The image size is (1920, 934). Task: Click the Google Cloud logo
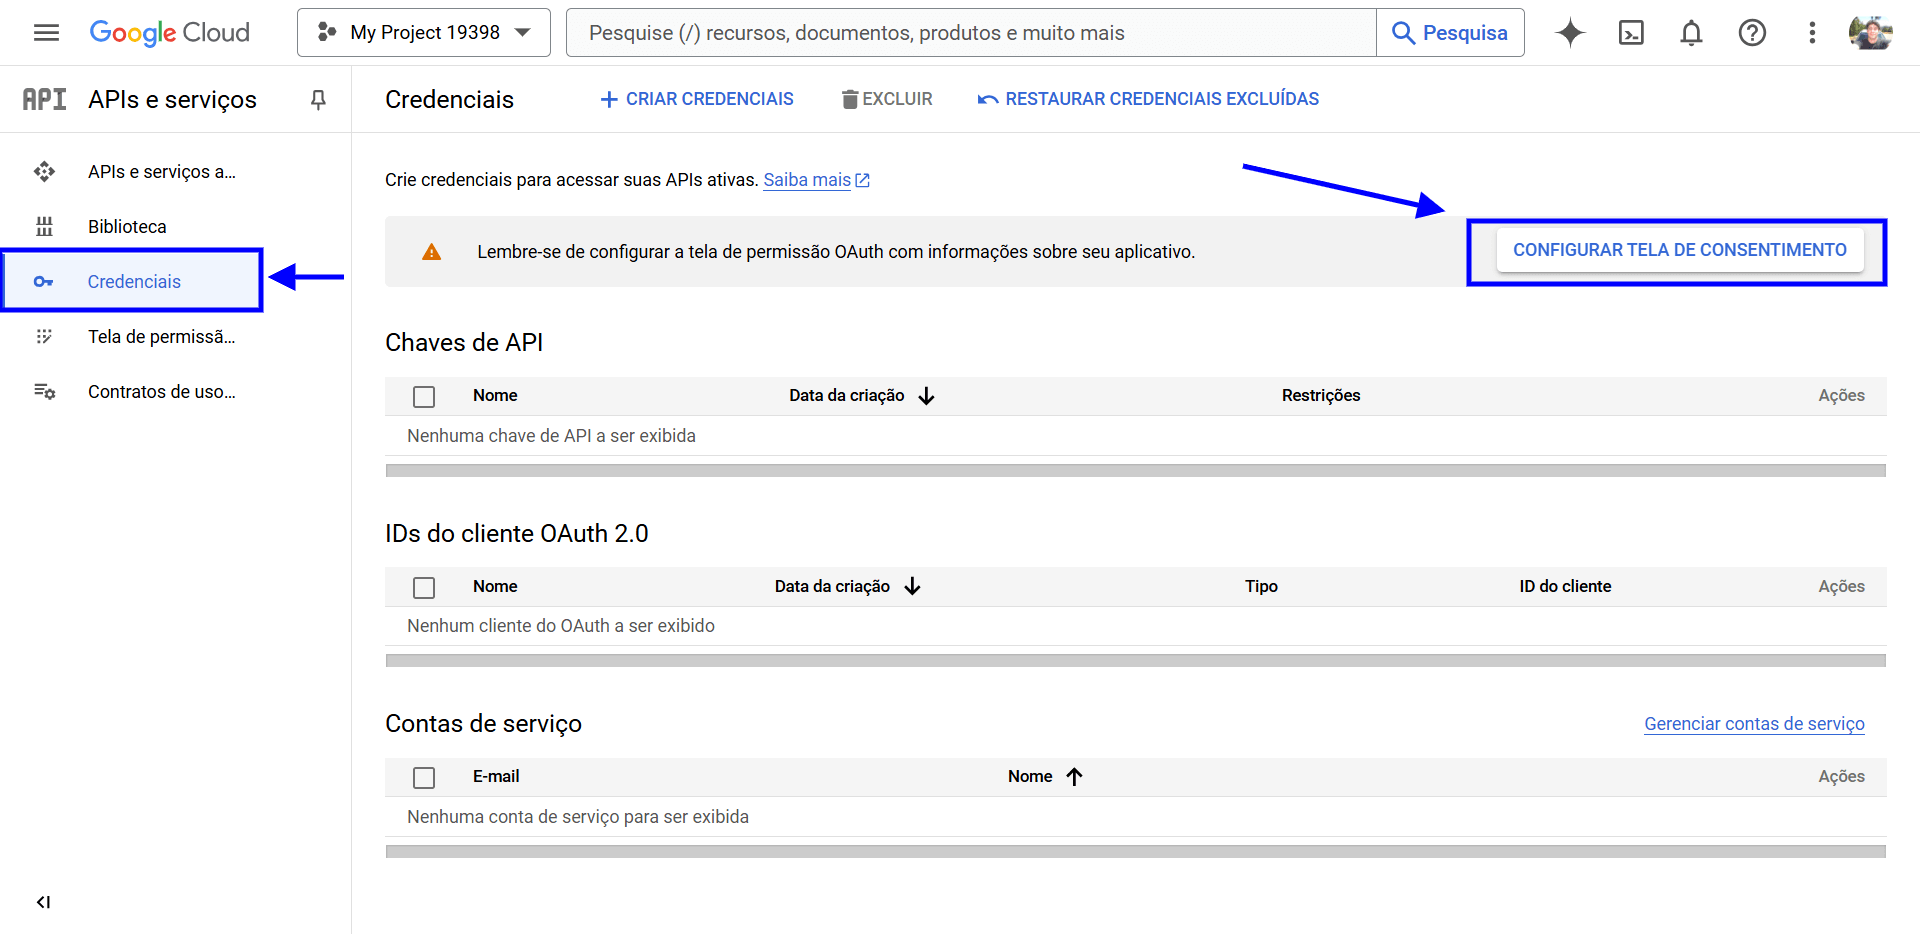(170, 33)
